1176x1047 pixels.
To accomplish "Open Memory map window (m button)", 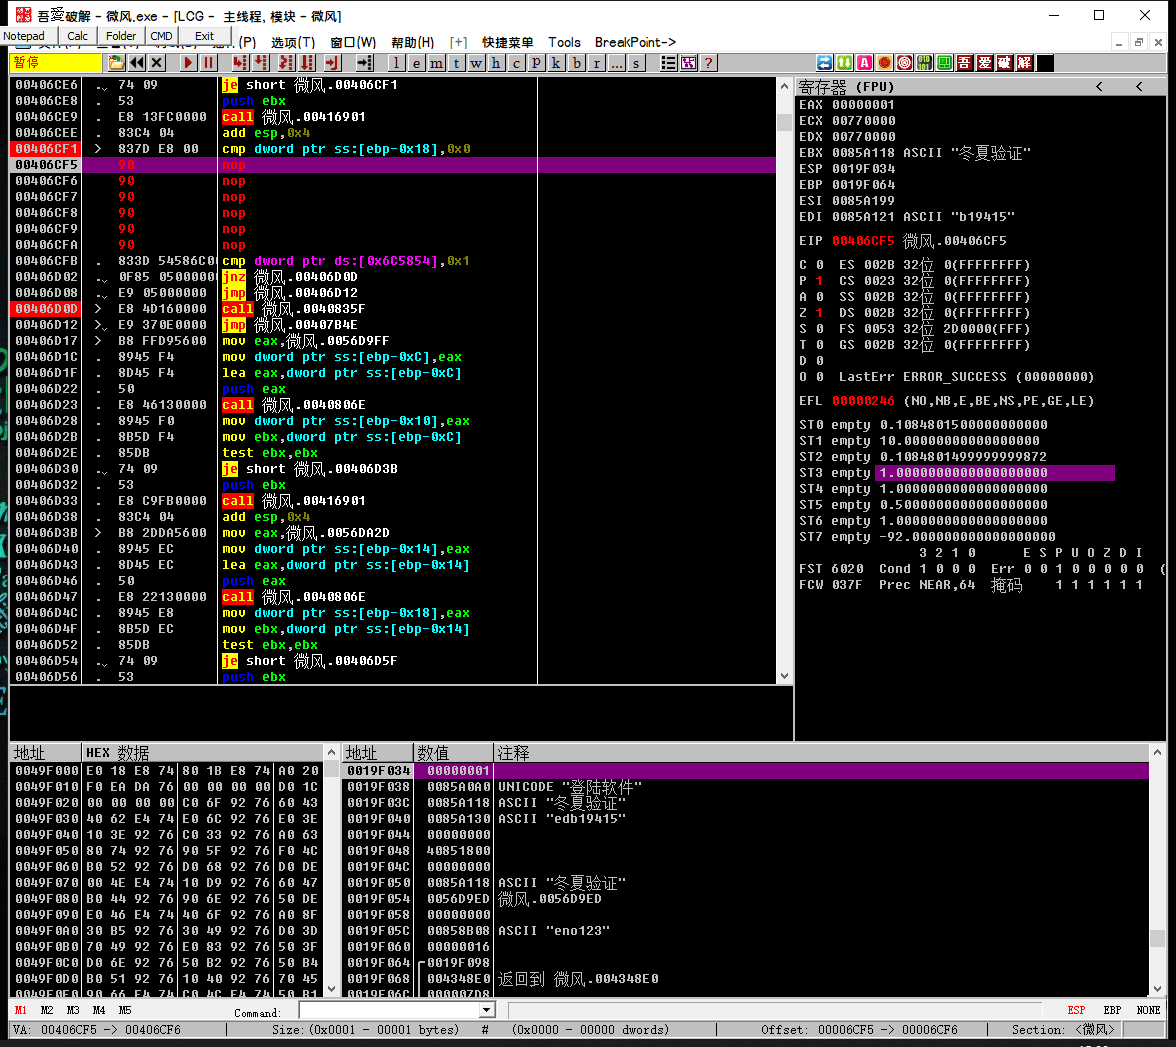I will (x=436, y=63).
